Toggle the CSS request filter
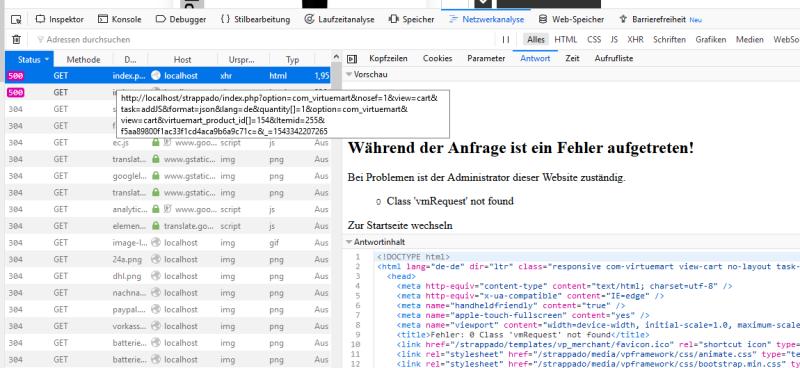 [x=594, y=39]
